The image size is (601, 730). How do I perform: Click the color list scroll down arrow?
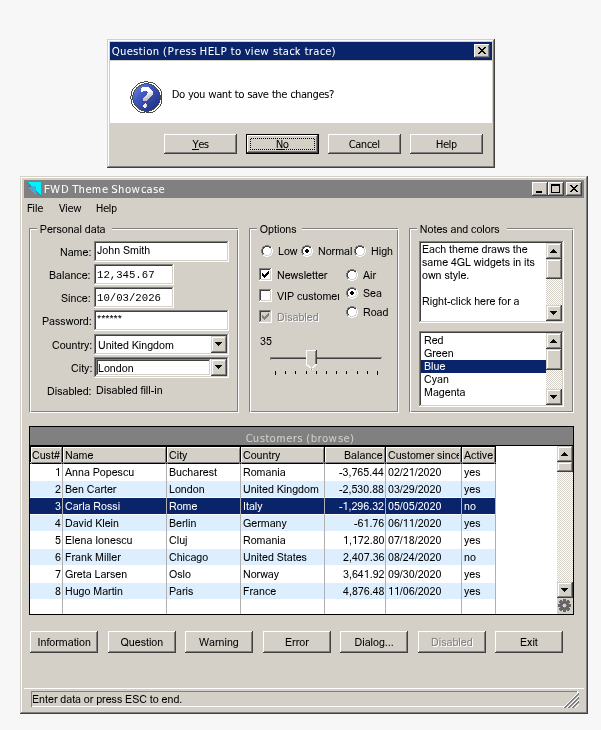point(554,397)
